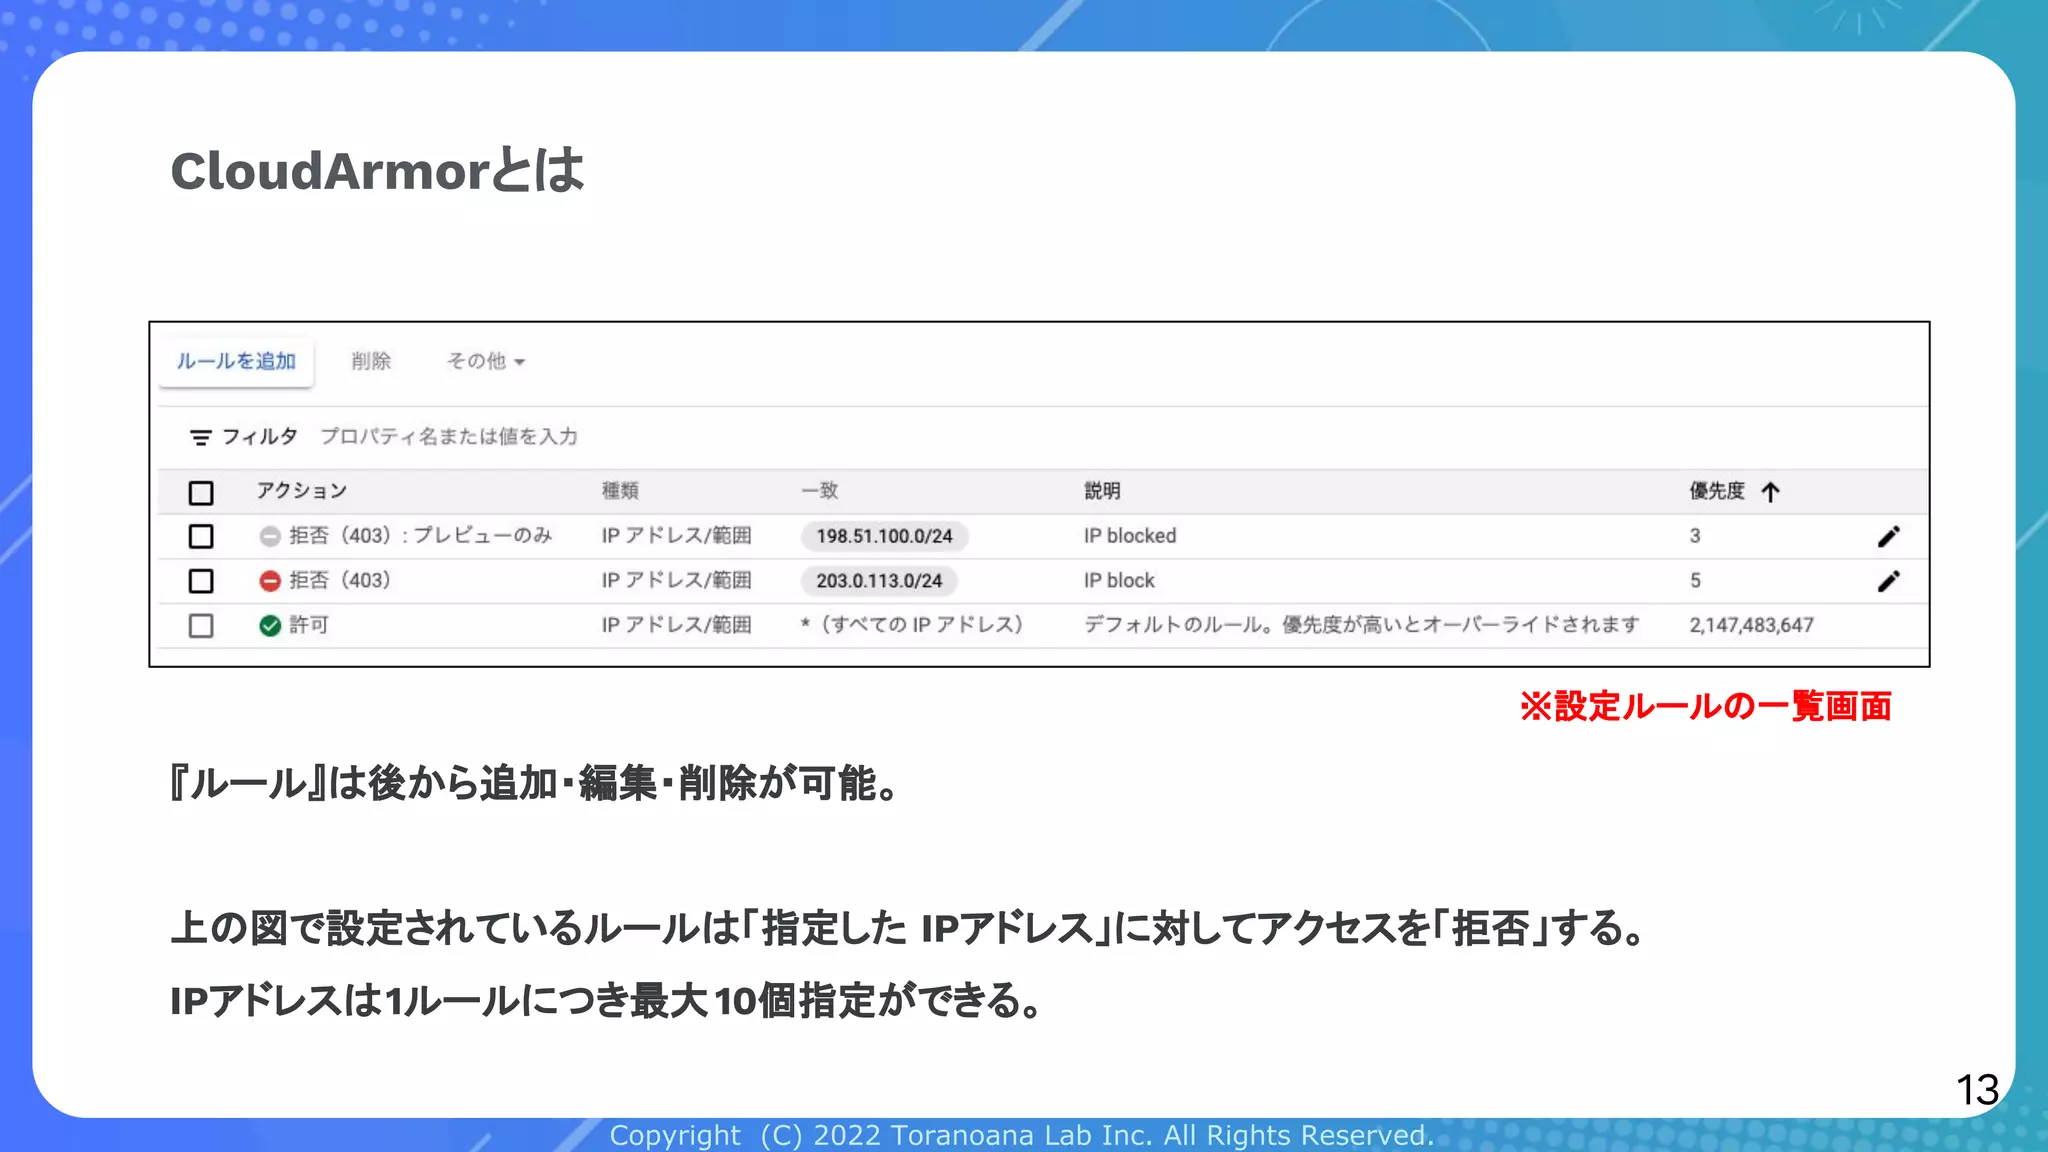Edit the IP blocked rule with pencil icon

click(x=1888, y=537)
